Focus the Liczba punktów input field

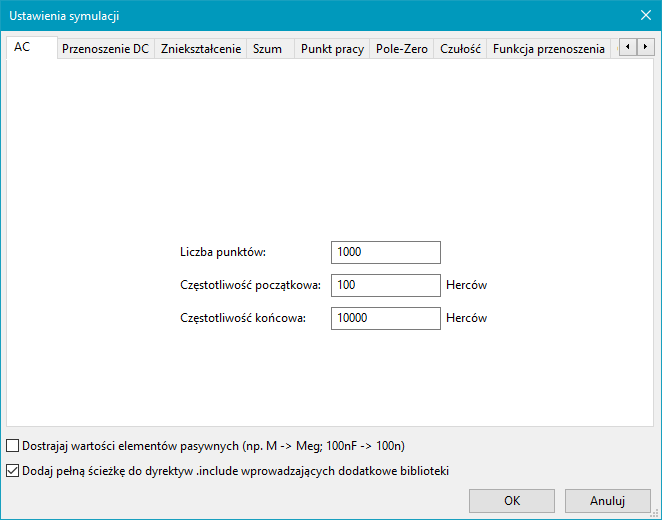[x=385, y=252]
